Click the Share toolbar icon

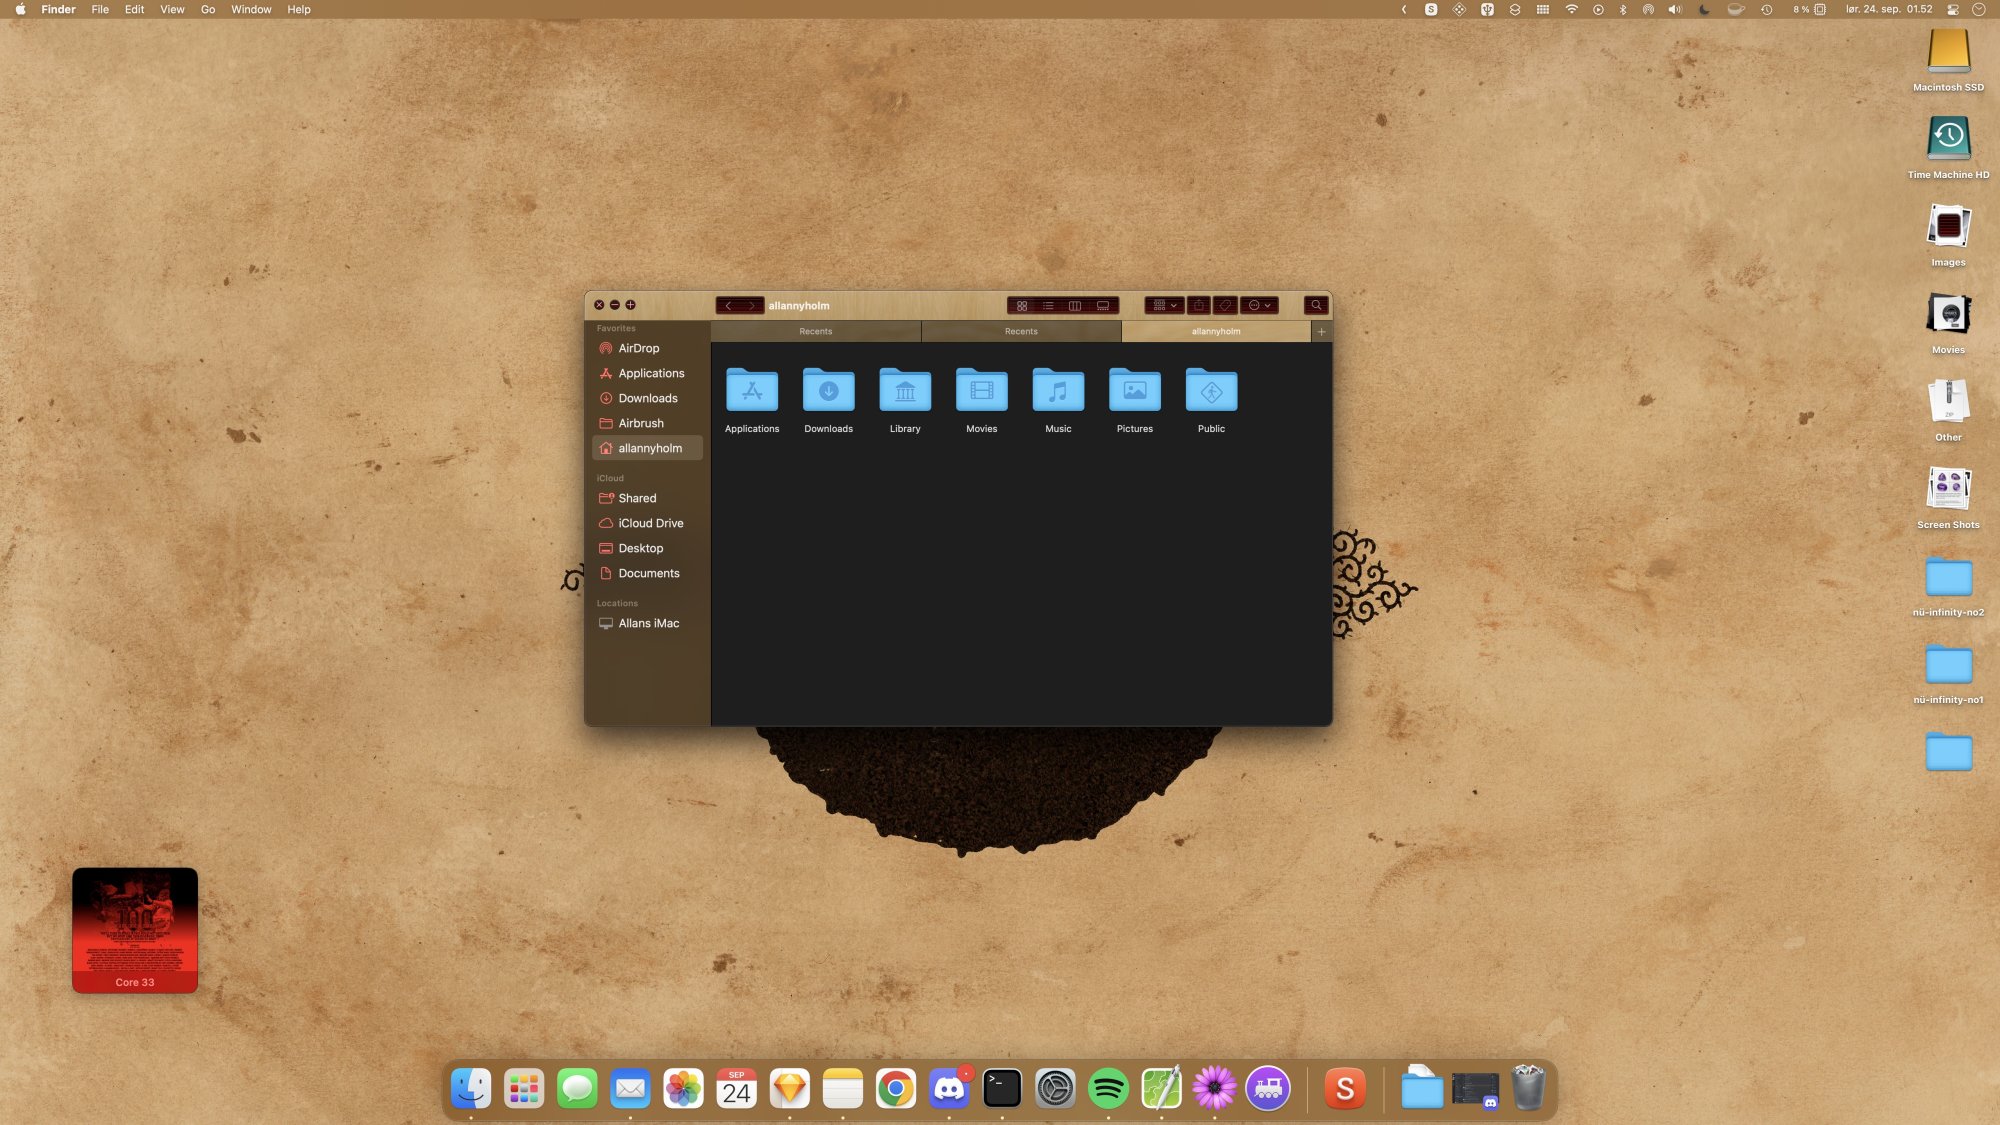click(1199, 306)
